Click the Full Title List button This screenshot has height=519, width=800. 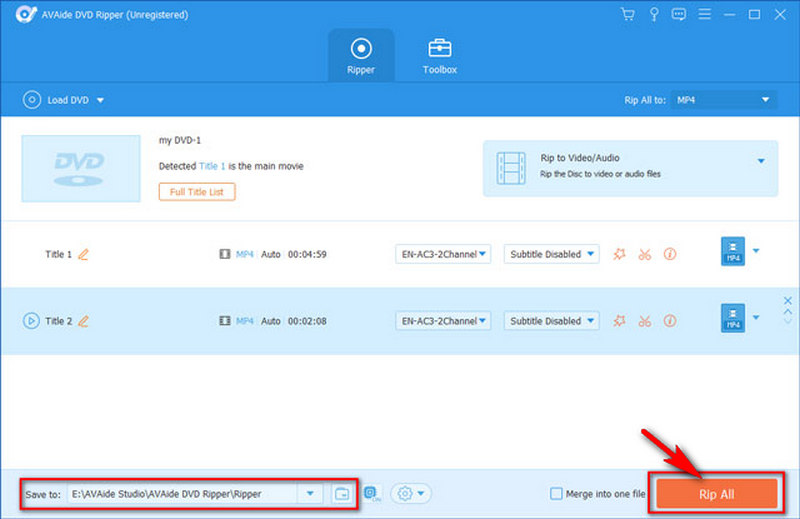click(x=197, y=191)
